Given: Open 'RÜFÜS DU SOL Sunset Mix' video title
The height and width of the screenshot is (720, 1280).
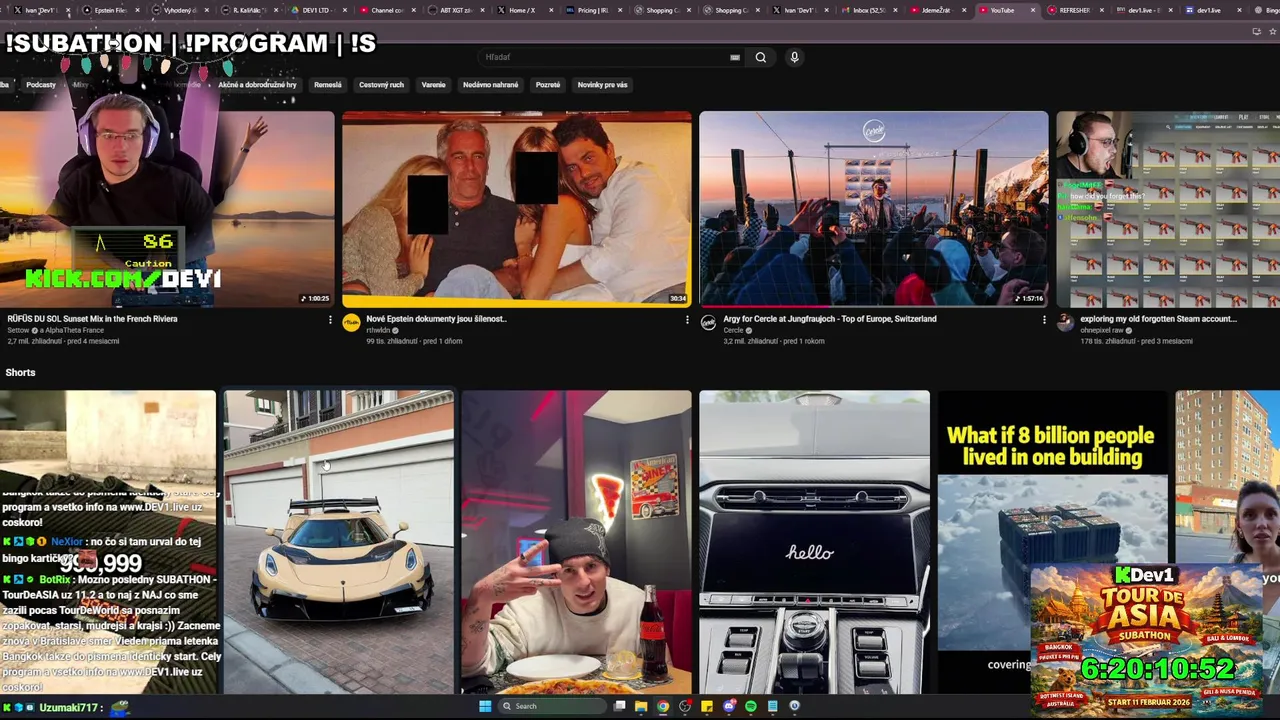Looking at the screenshot, I should click(92, 319).
